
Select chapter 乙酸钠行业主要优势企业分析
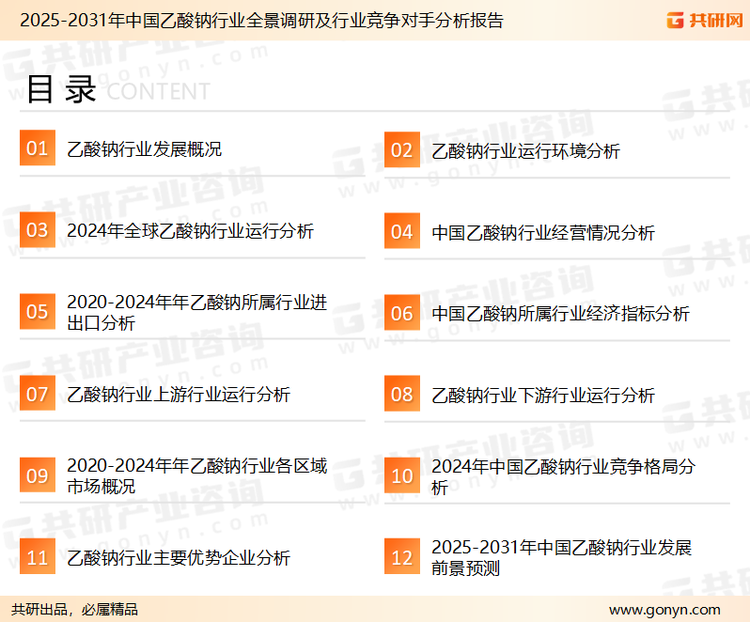[x=179, y=558]
